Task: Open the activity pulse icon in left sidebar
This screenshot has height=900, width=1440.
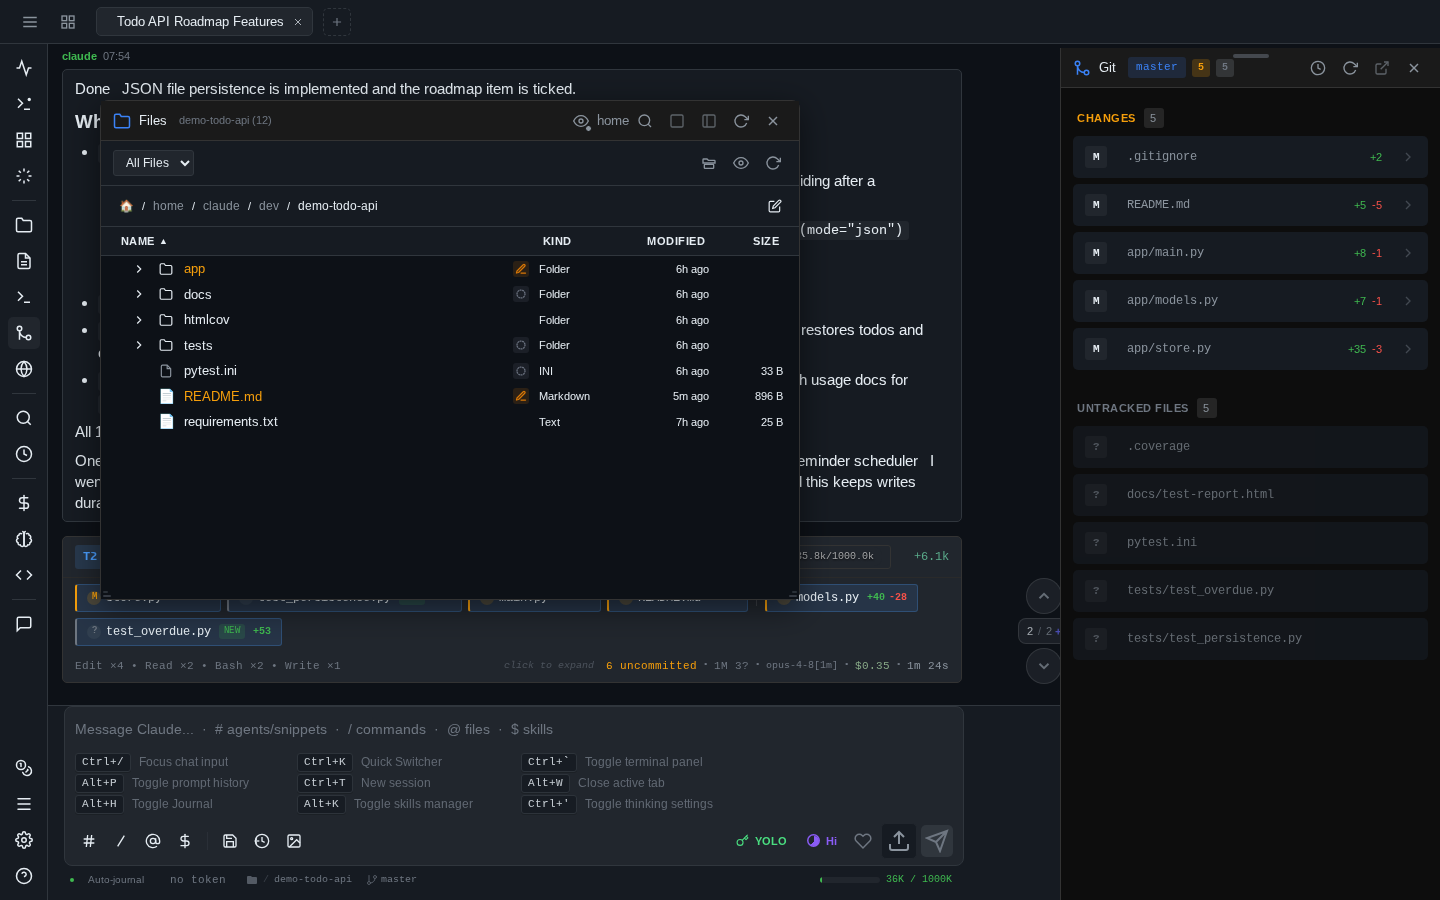Action: pyautogui.click(x=24, y=68)
